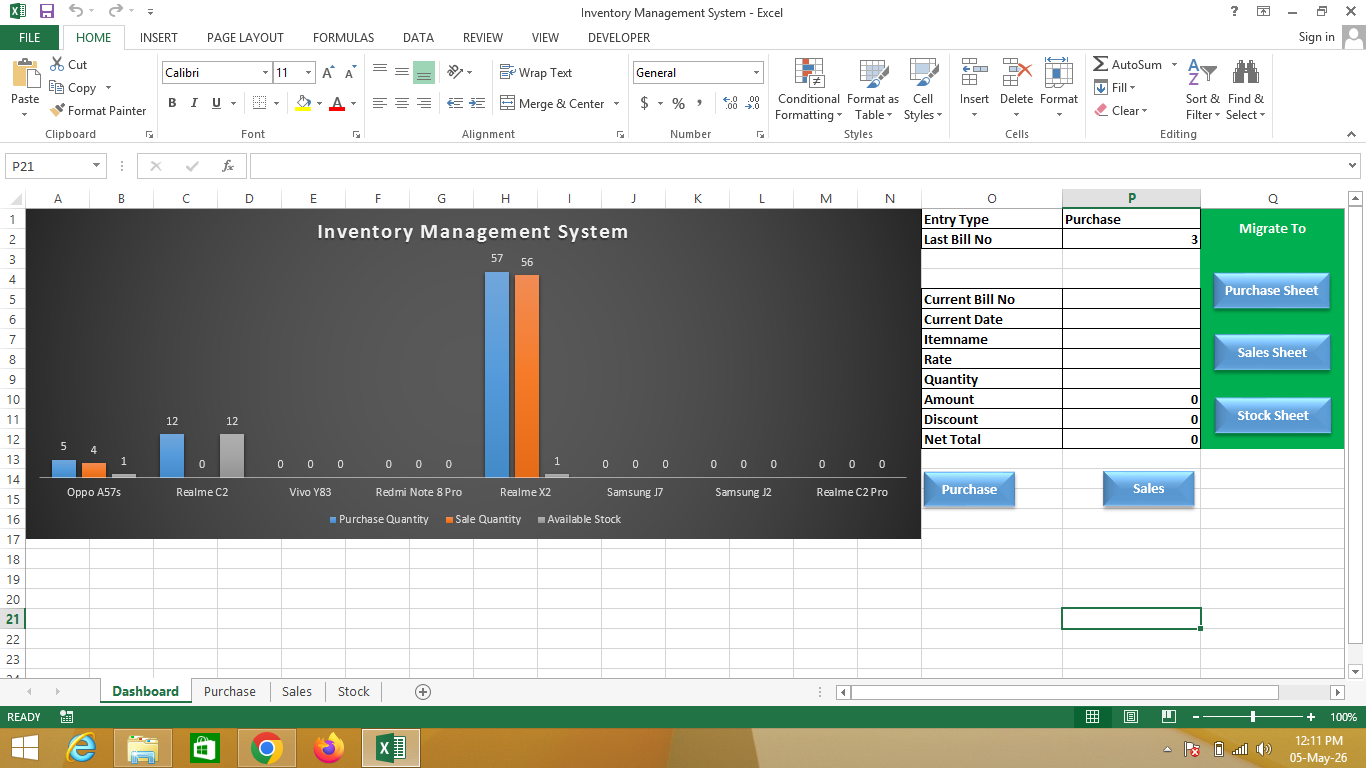Click the Copy icon
Viewport: 1366px width, 768px height.
(x=57, y=87)
